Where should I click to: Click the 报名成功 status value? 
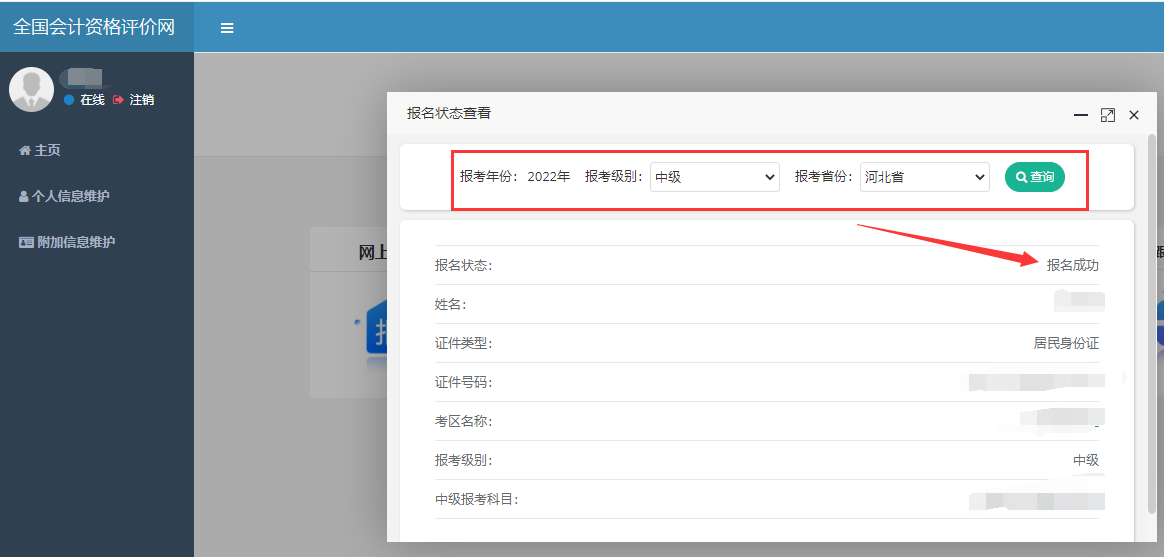(x=1073, y=265)
